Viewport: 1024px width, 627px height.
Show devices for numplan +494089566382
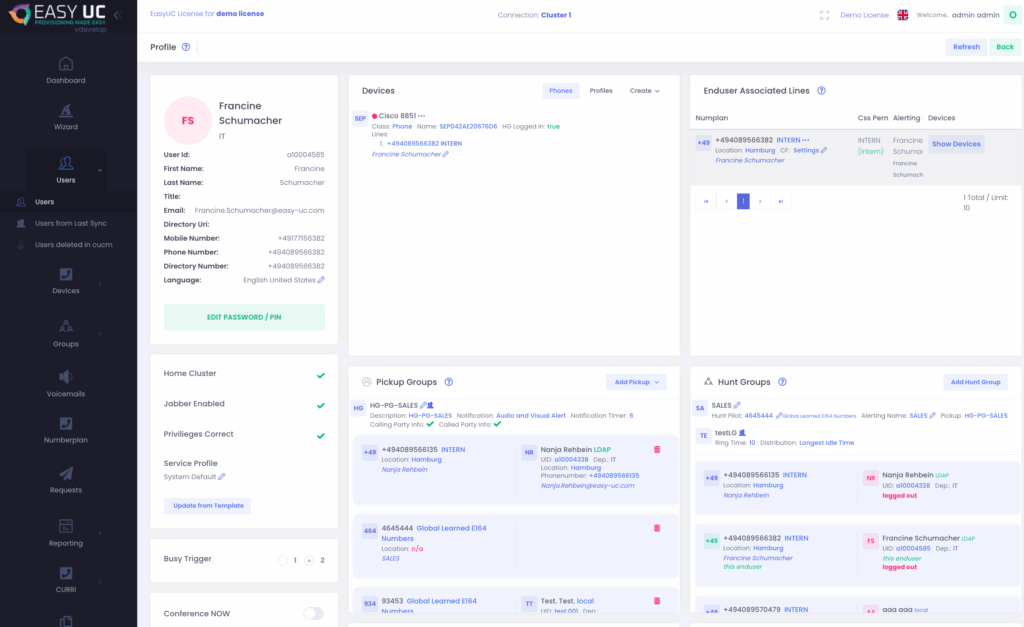point(955,143)
